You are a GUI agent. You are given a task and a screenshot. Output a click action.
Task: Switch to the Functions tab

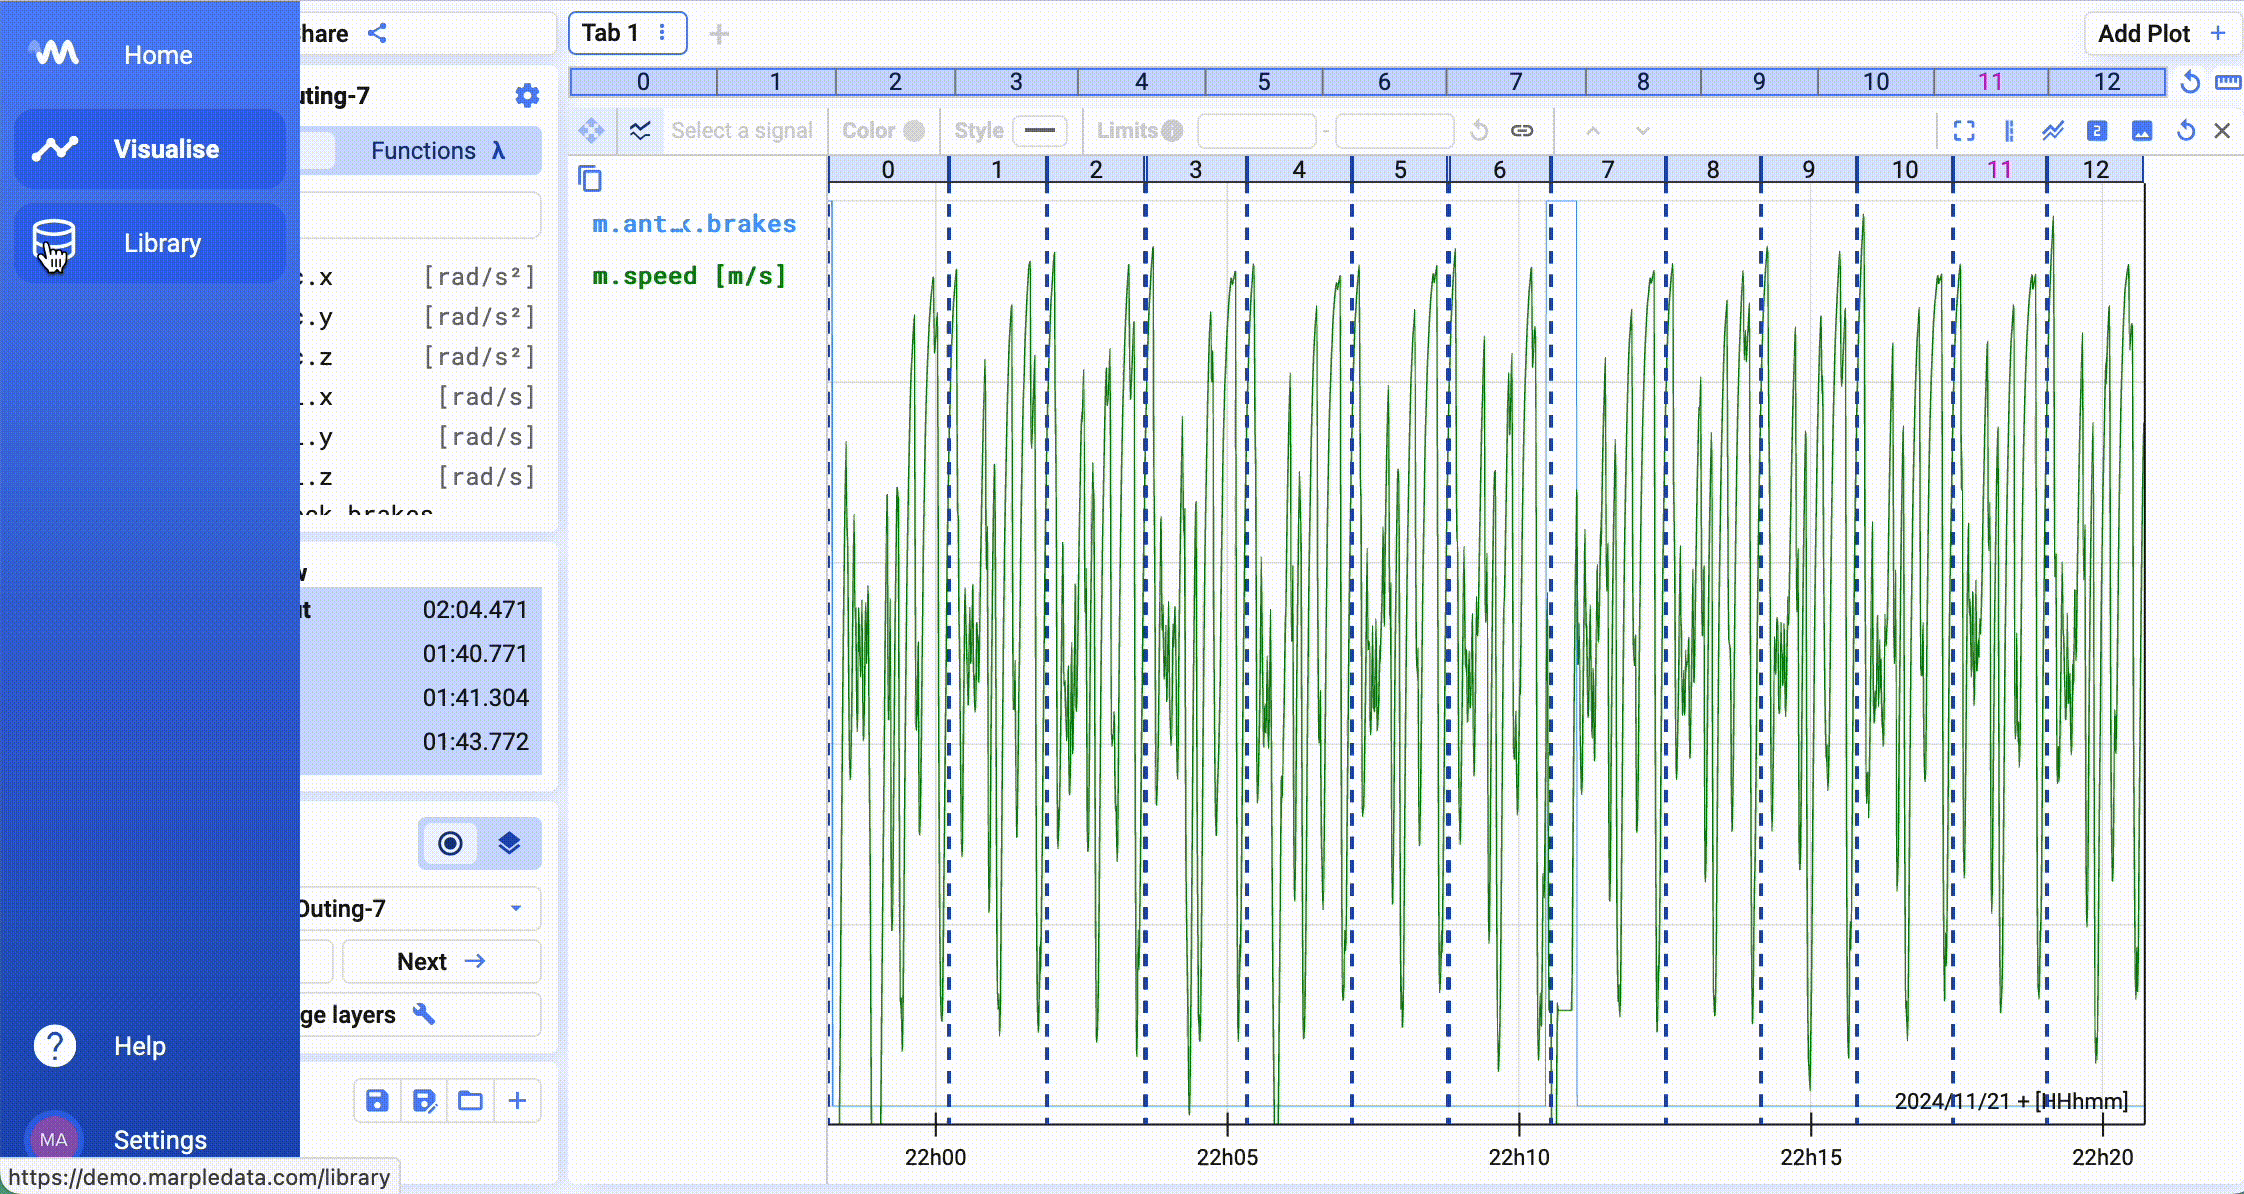(x=438, y=151)
